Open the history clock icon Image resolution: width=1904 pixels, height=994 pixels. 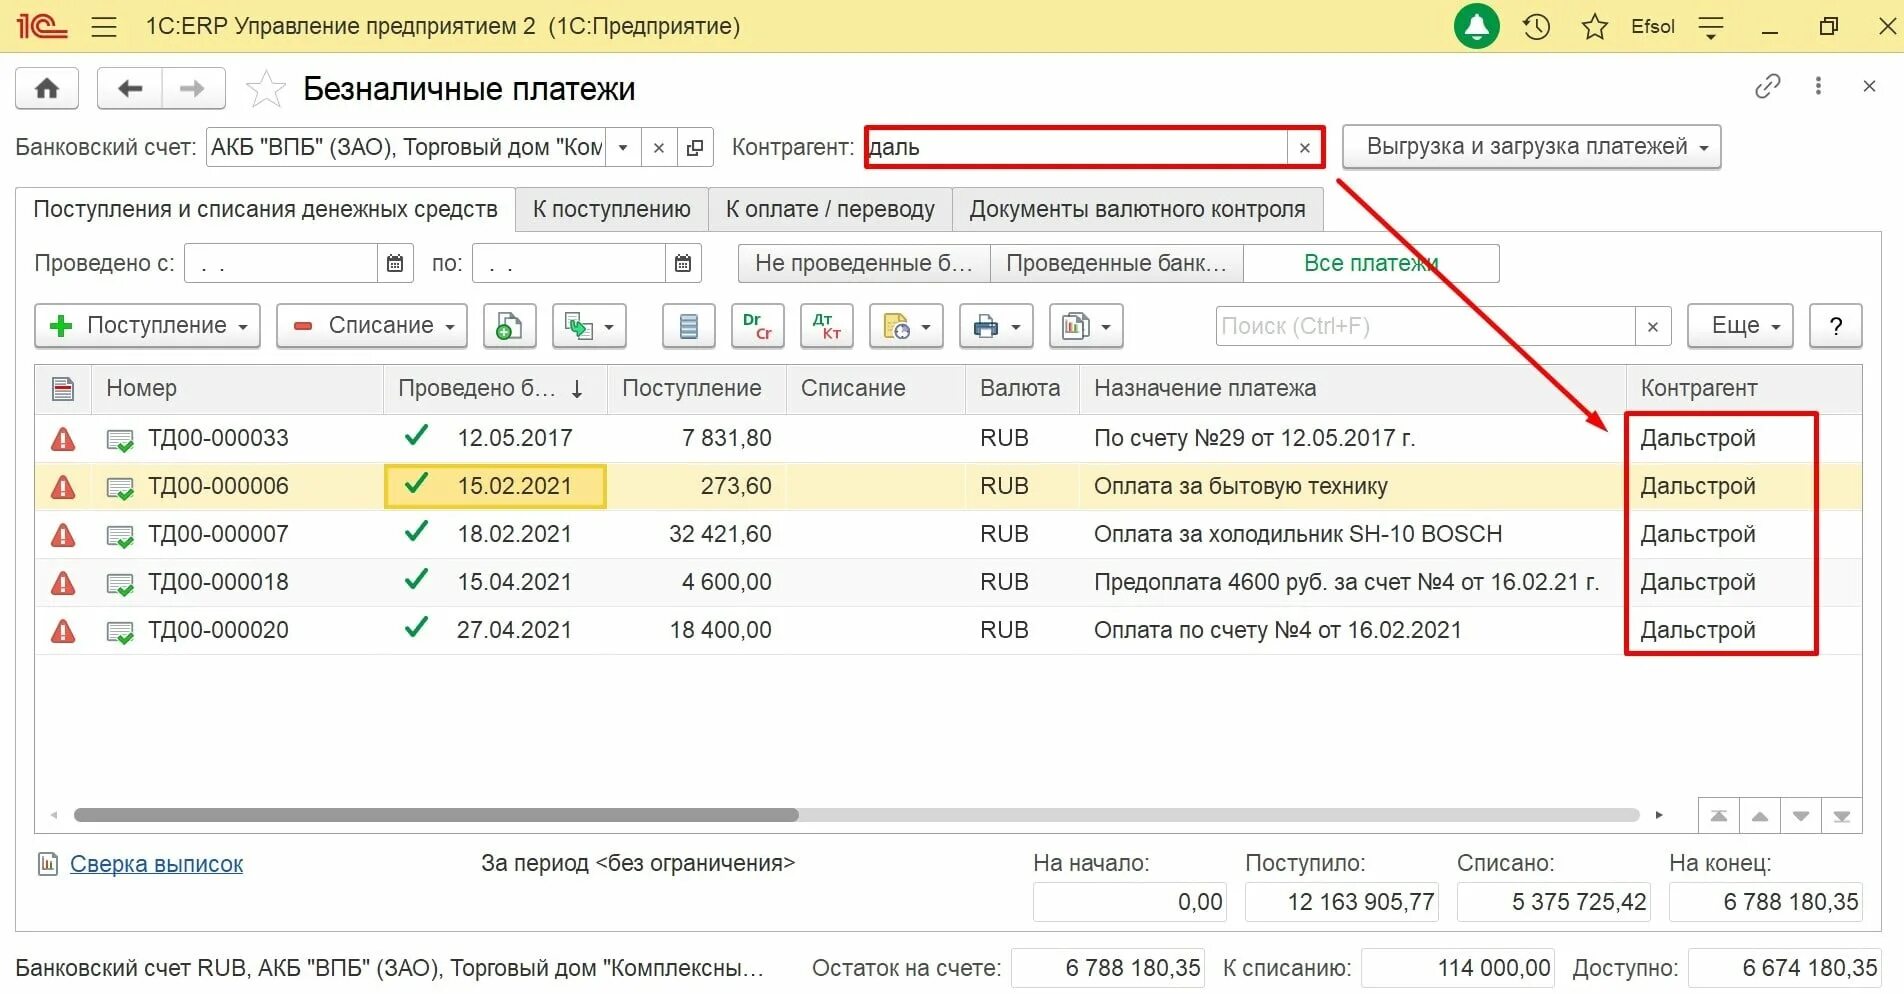pos(1536,27)
